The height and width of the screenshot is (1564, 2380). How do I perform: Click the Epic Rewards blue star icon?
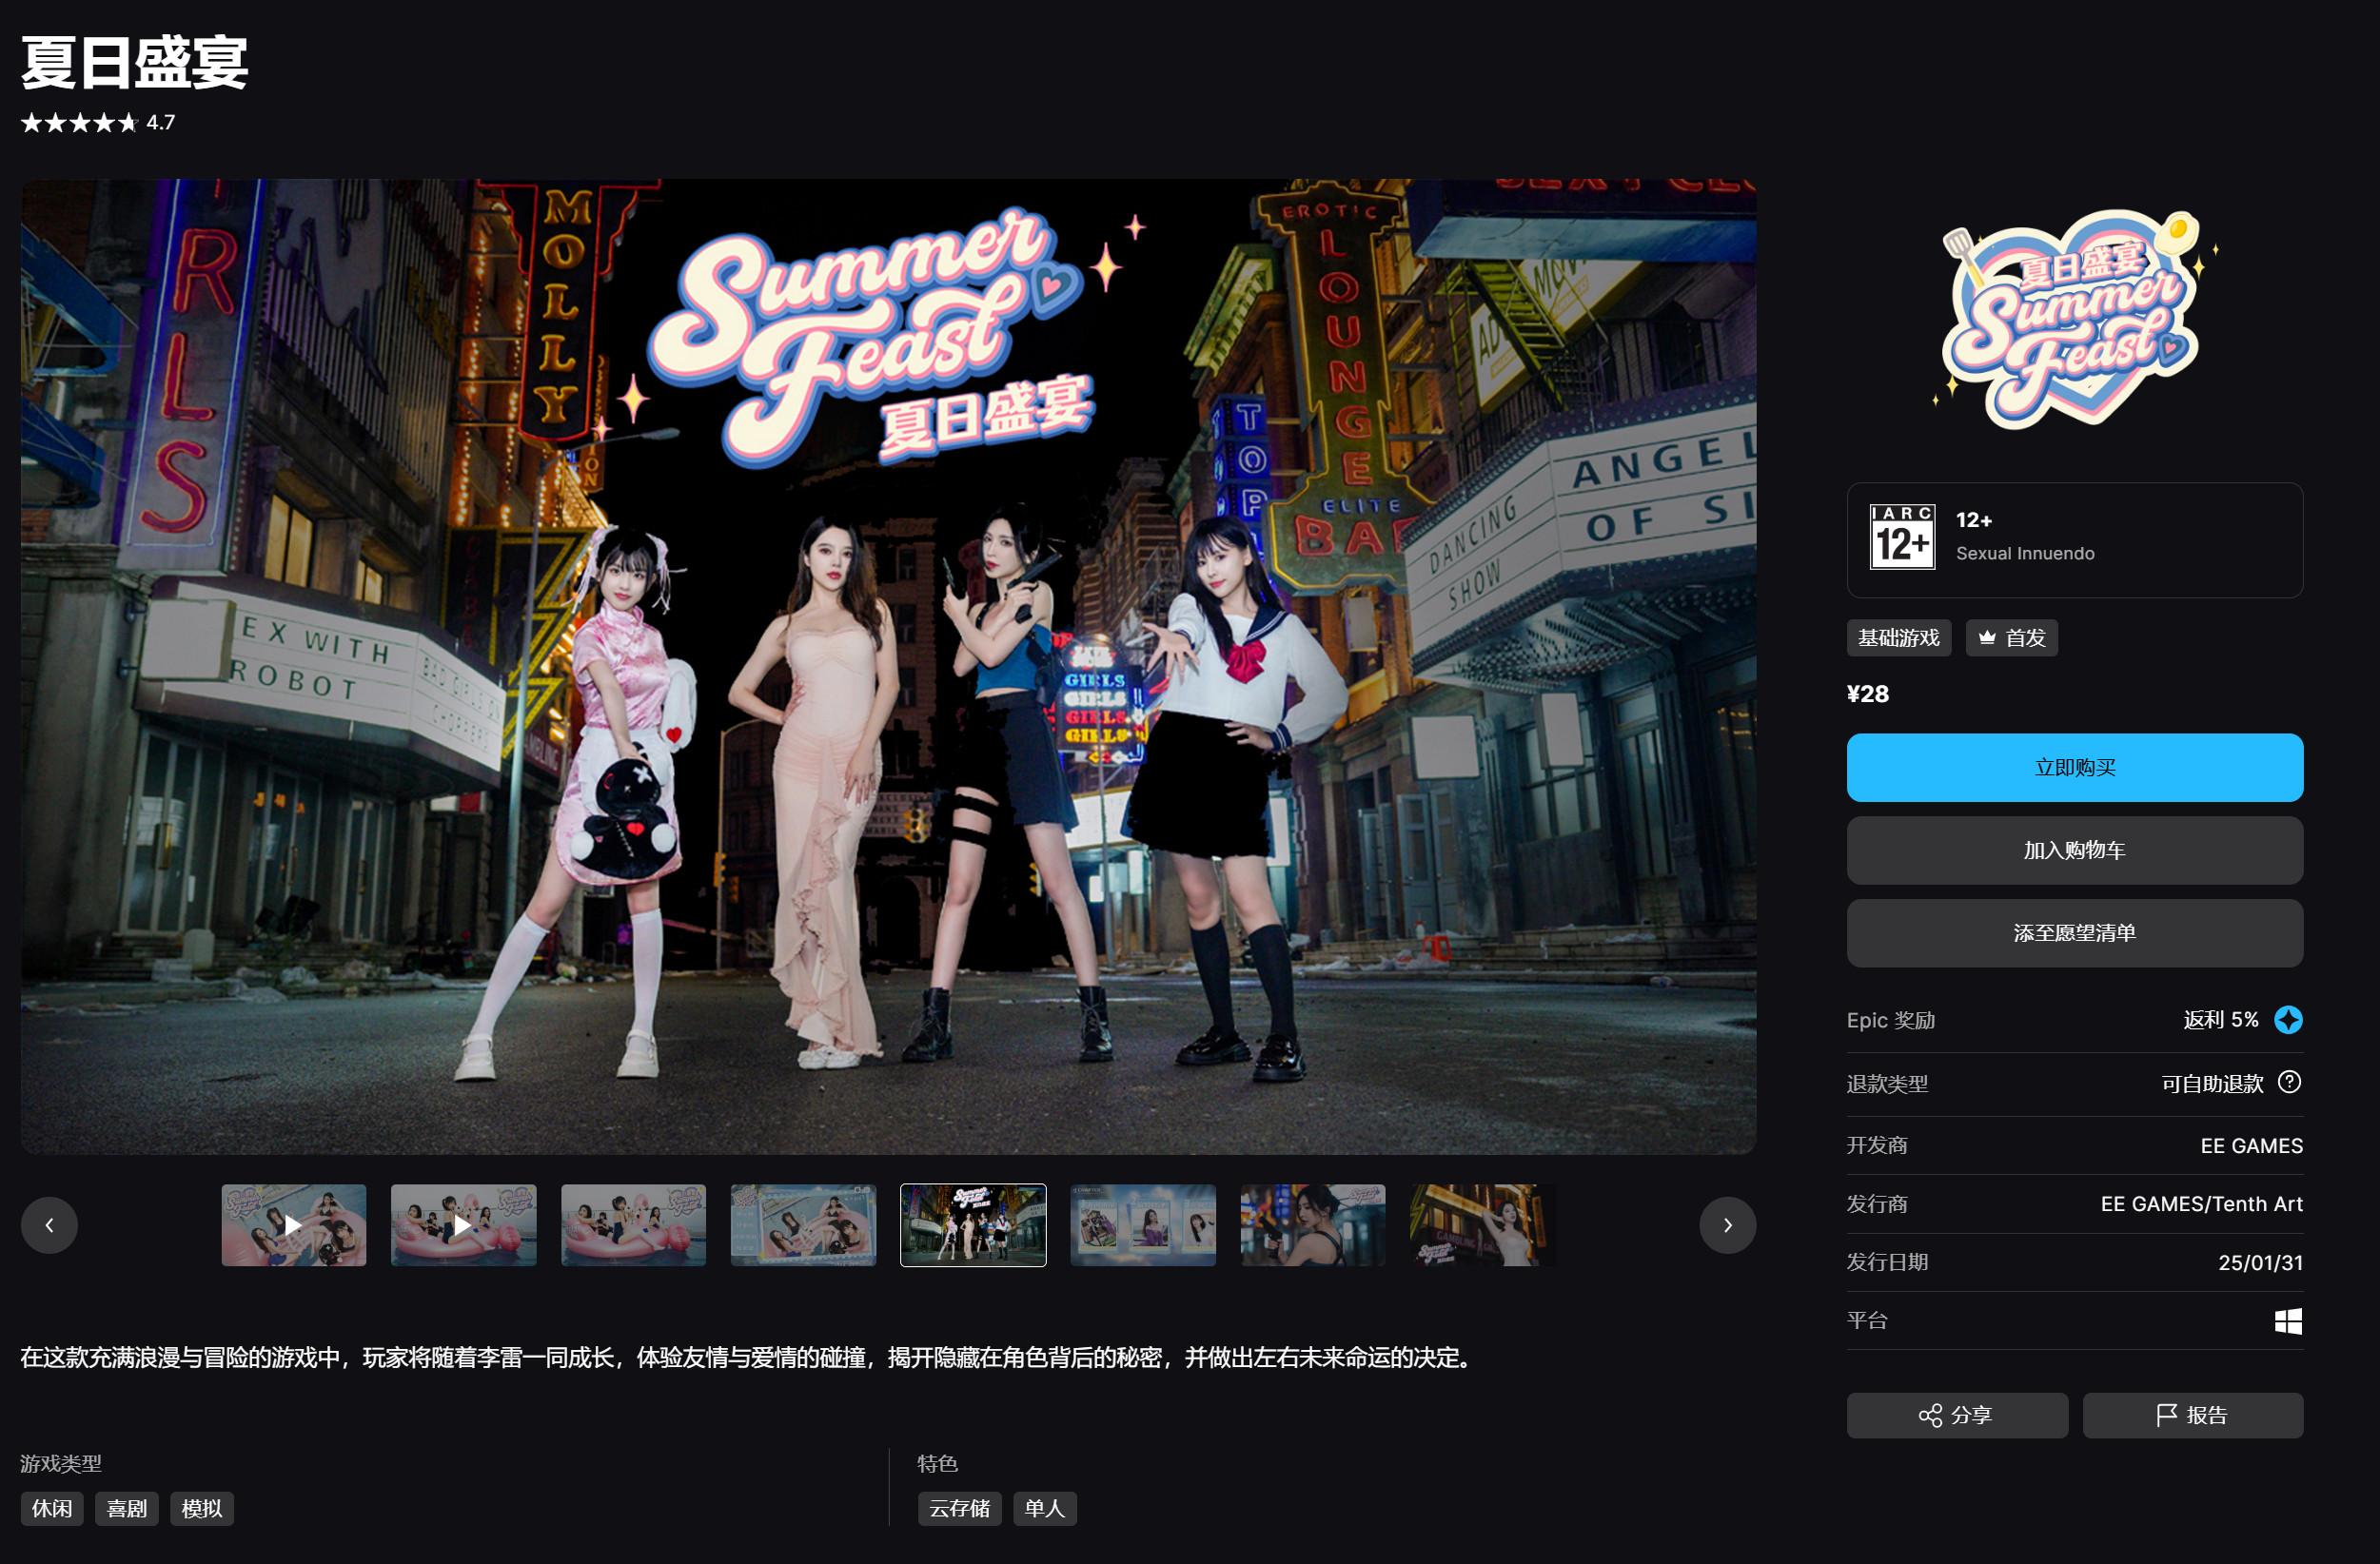(x=2288, y=1019)
